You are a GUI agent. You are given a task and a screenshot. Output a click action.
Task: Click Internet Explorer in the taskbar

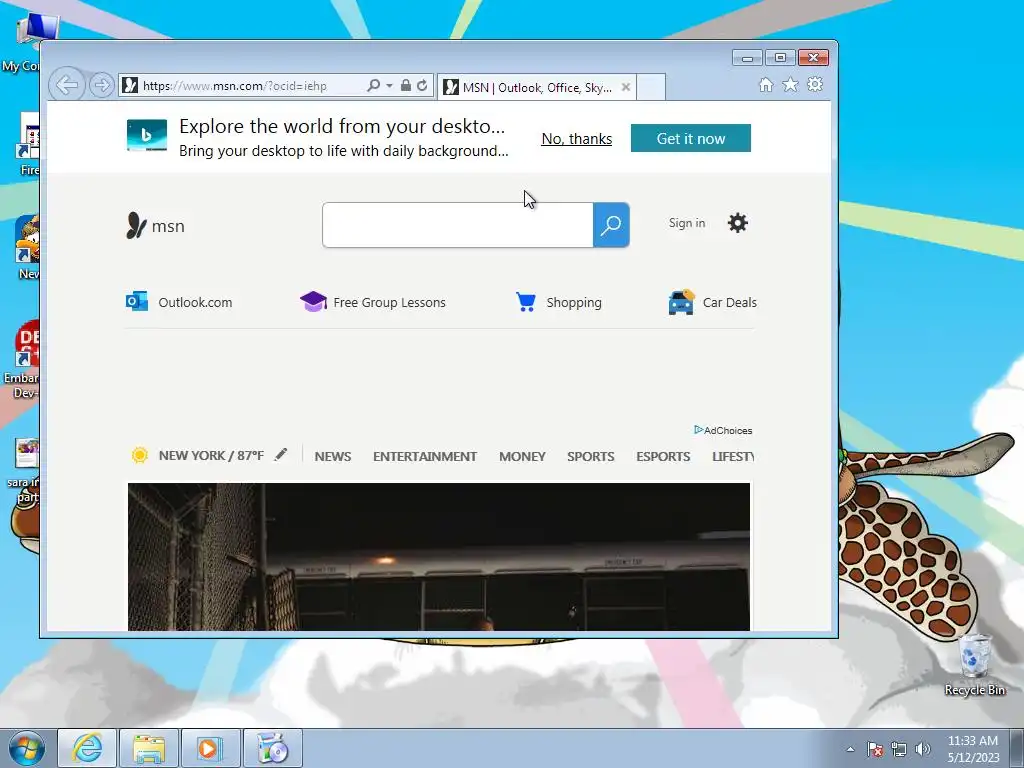pos(87,748)
